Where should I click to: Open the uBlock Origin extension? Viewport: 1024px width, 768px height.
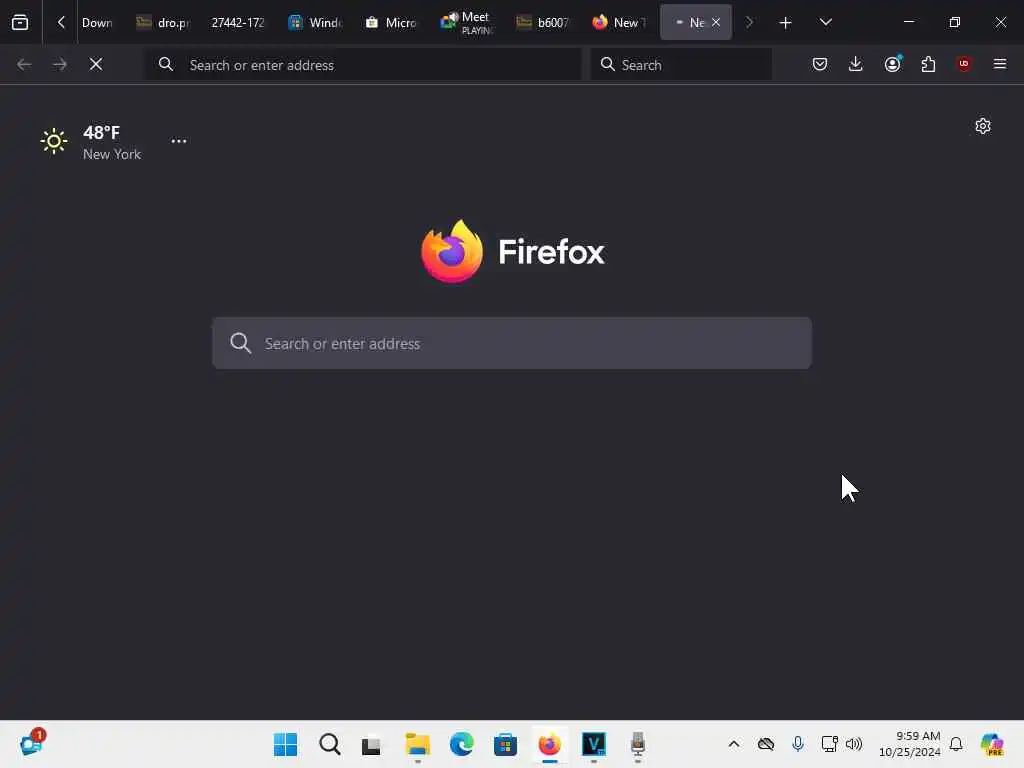click(964, 64)
